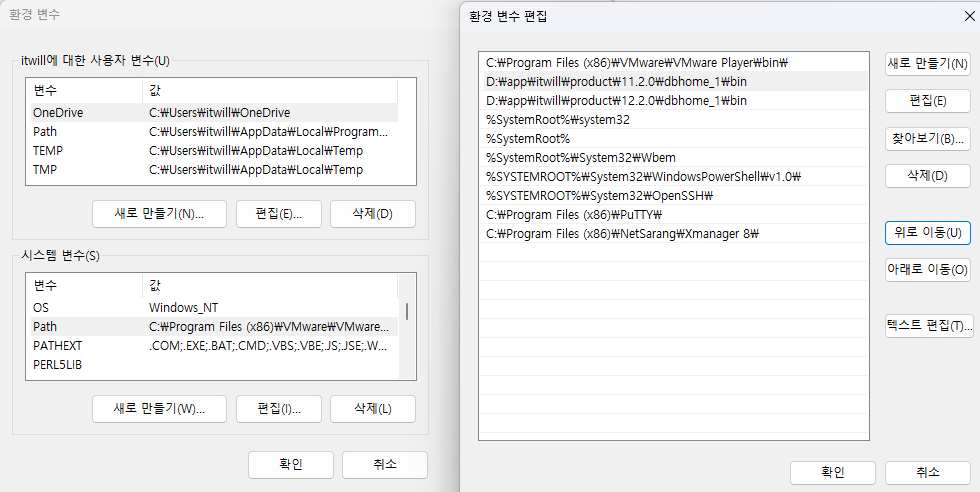This screenshot has height=492, width=980.
Task: Select TMP user variable row
Action: pyautogui.click(x=214, y=169)
